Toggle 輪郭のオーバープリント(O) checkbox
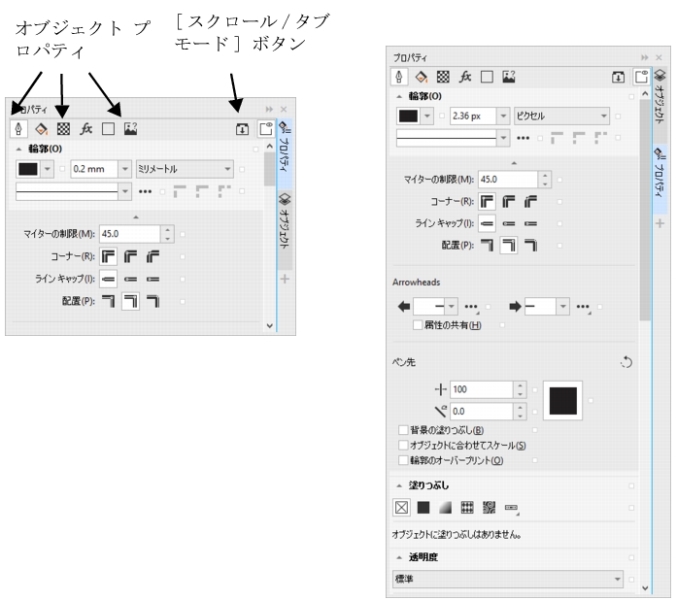The image size is (676, 600). [402, 459]
